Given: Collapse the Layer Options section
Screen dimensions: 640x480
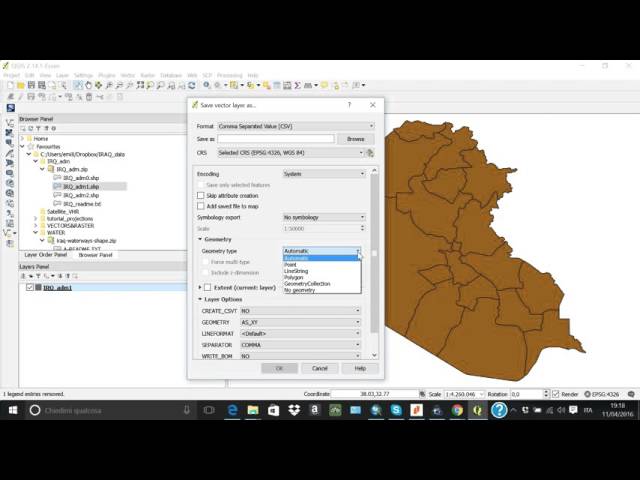Looking at the screenshot, I should pyautogui.click(x=200, y=299).
